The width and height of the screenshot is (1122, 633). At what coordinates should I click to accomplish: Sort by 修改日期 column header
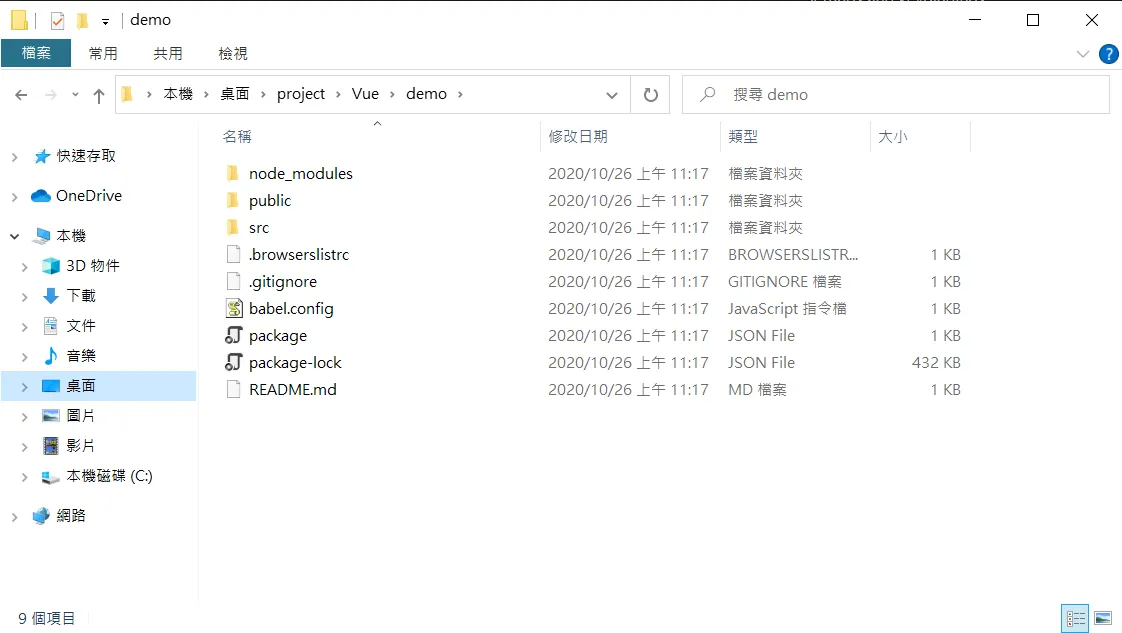tap(578, 136)
